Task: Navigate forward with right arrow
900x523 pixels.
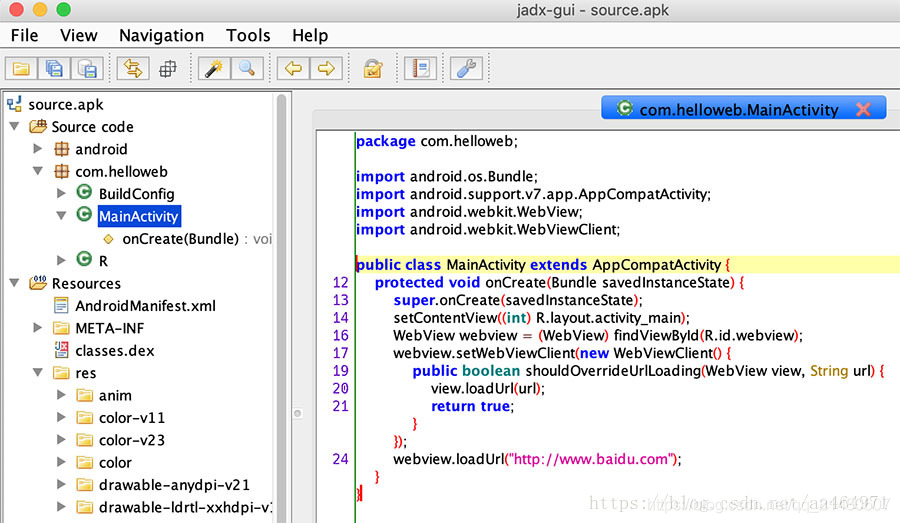Action: point(326,69)
